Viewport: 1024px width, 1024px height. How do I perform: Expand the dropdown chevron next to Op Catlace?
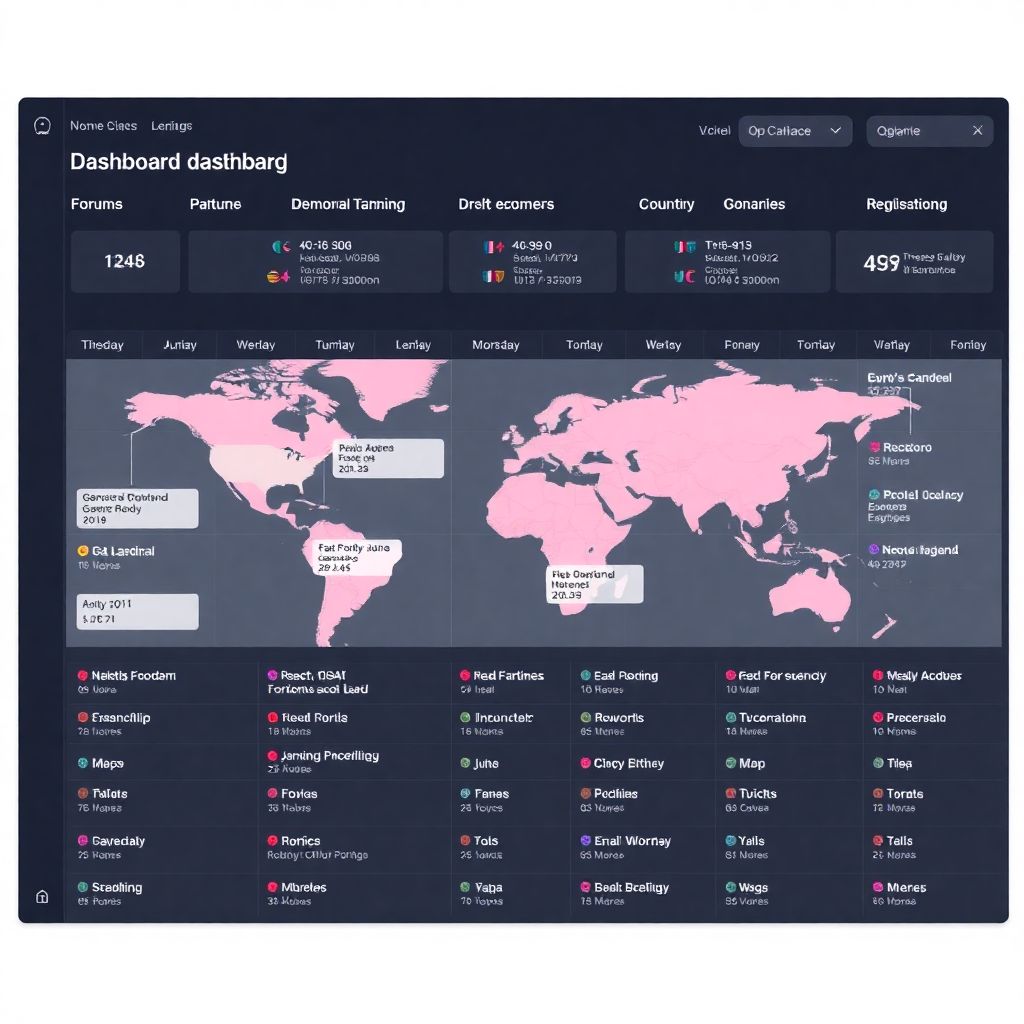(835, 131)
